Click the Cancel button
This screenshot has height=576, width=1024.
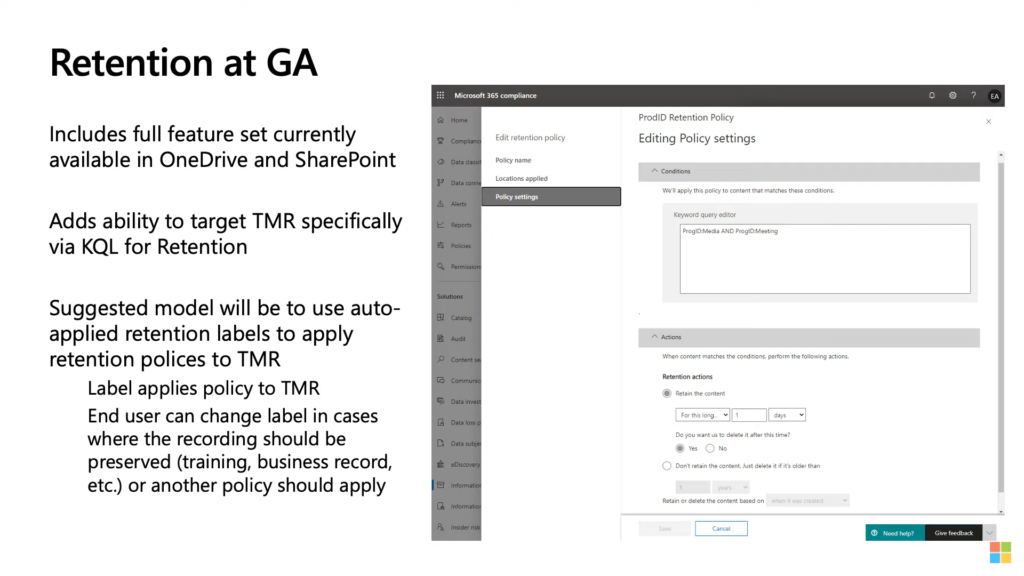pos(721,528)
